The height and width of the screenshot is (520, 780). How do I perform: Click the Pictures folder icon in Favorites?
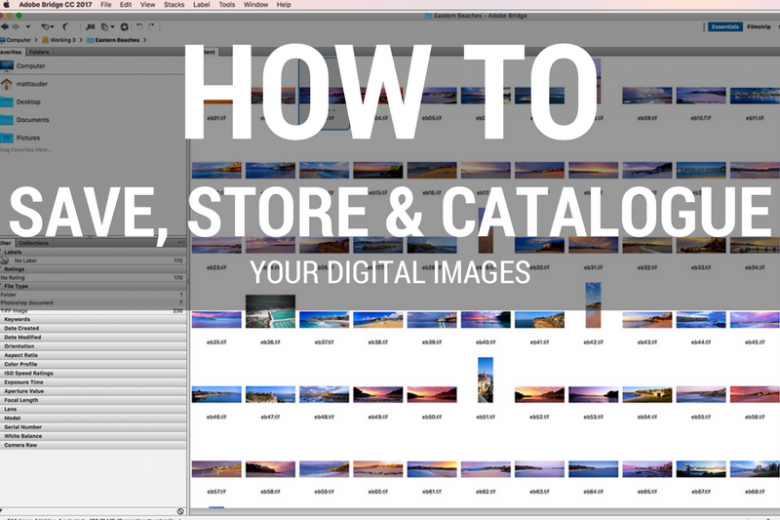[6, 138]
